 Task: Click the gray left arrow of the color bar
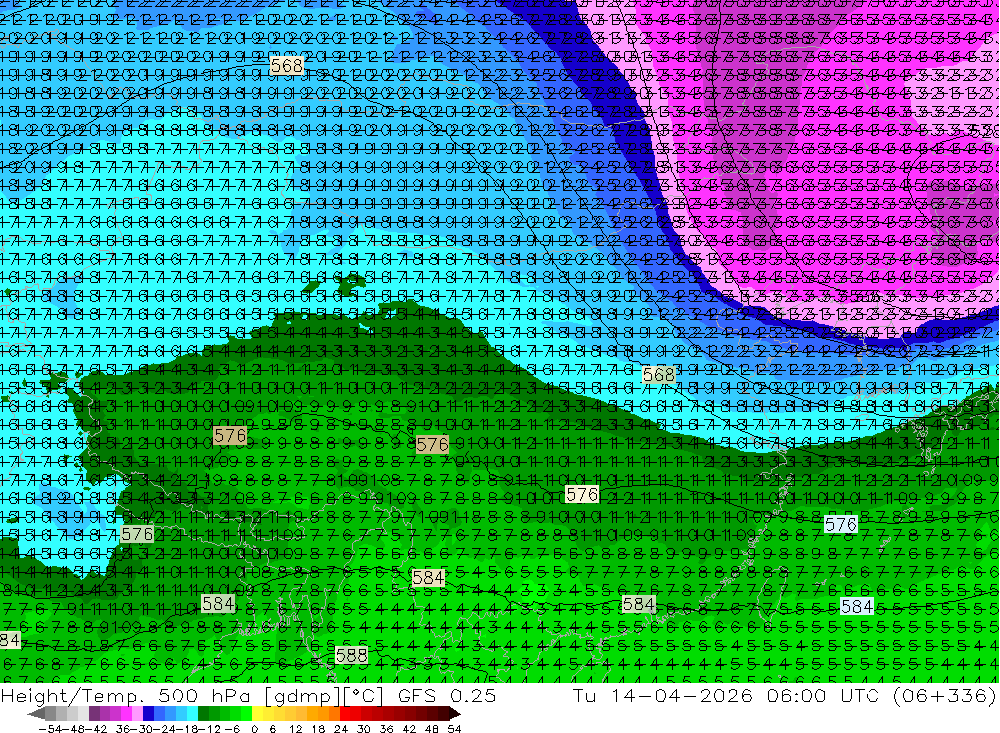pyautogui.click(x=36, y=714)
